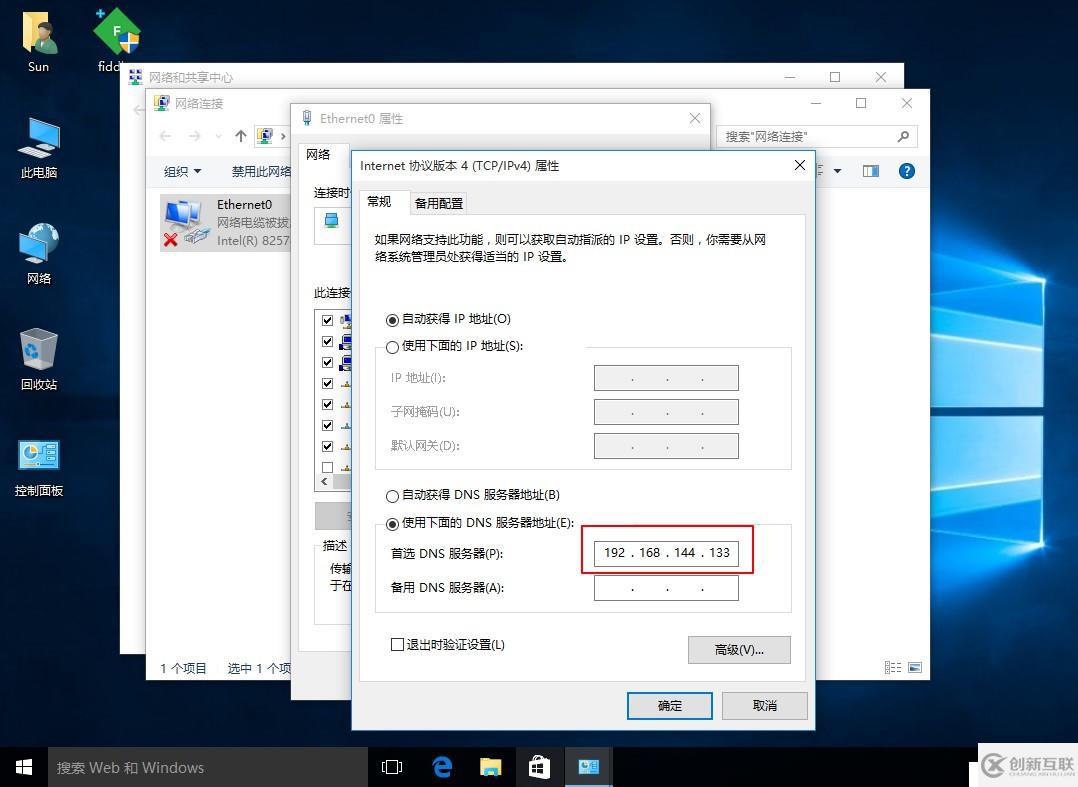Click the 搜索 Web 和 Windows search box
This screenshot has height=787, width=1078.
click(x=208, y=767)
